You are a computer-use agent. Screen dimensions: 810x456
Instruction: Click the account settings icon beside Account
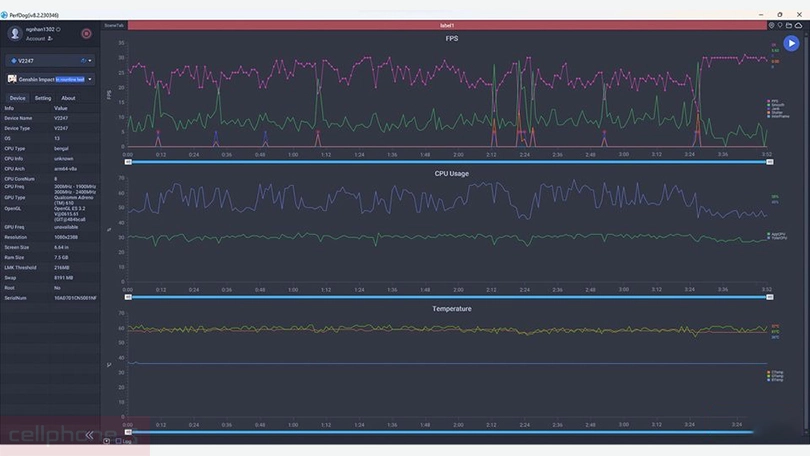[x=50, y=38]
